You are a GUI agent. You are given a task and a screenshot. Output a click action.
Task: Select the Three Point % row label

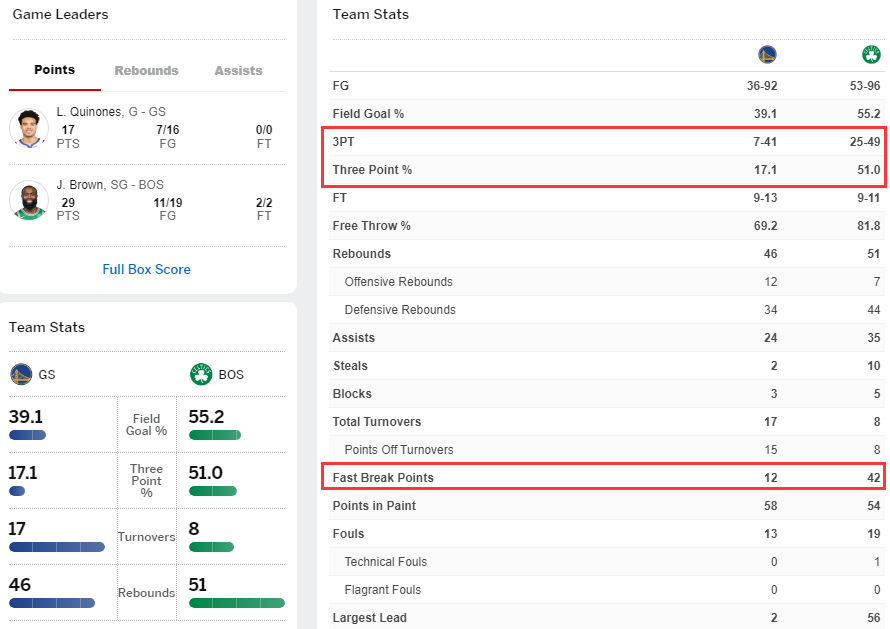coord(372,170)
